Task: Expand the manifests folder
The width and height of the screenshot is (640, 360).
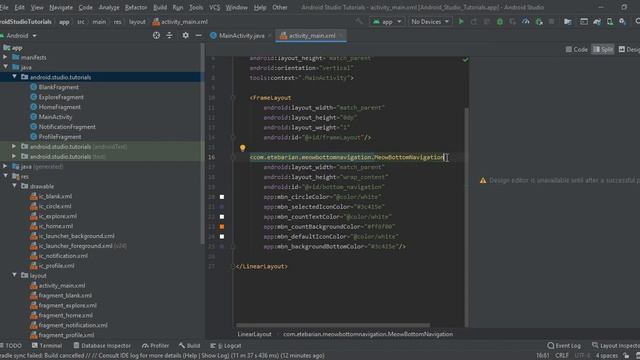Action: click(5, 57)
